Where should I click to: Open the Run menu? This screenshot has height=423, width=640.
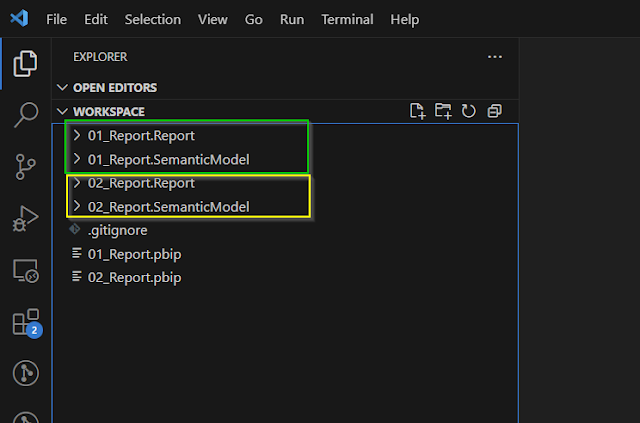[x=292, y=19]
